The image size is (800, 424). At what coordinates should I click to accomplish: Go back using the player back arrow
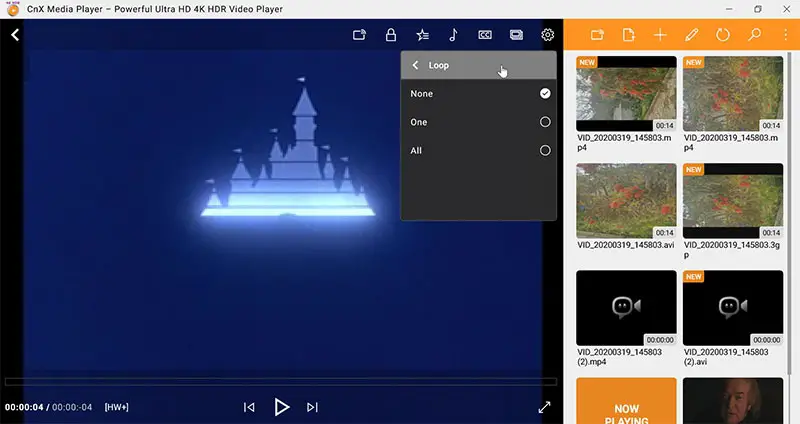tap(15, 35)
